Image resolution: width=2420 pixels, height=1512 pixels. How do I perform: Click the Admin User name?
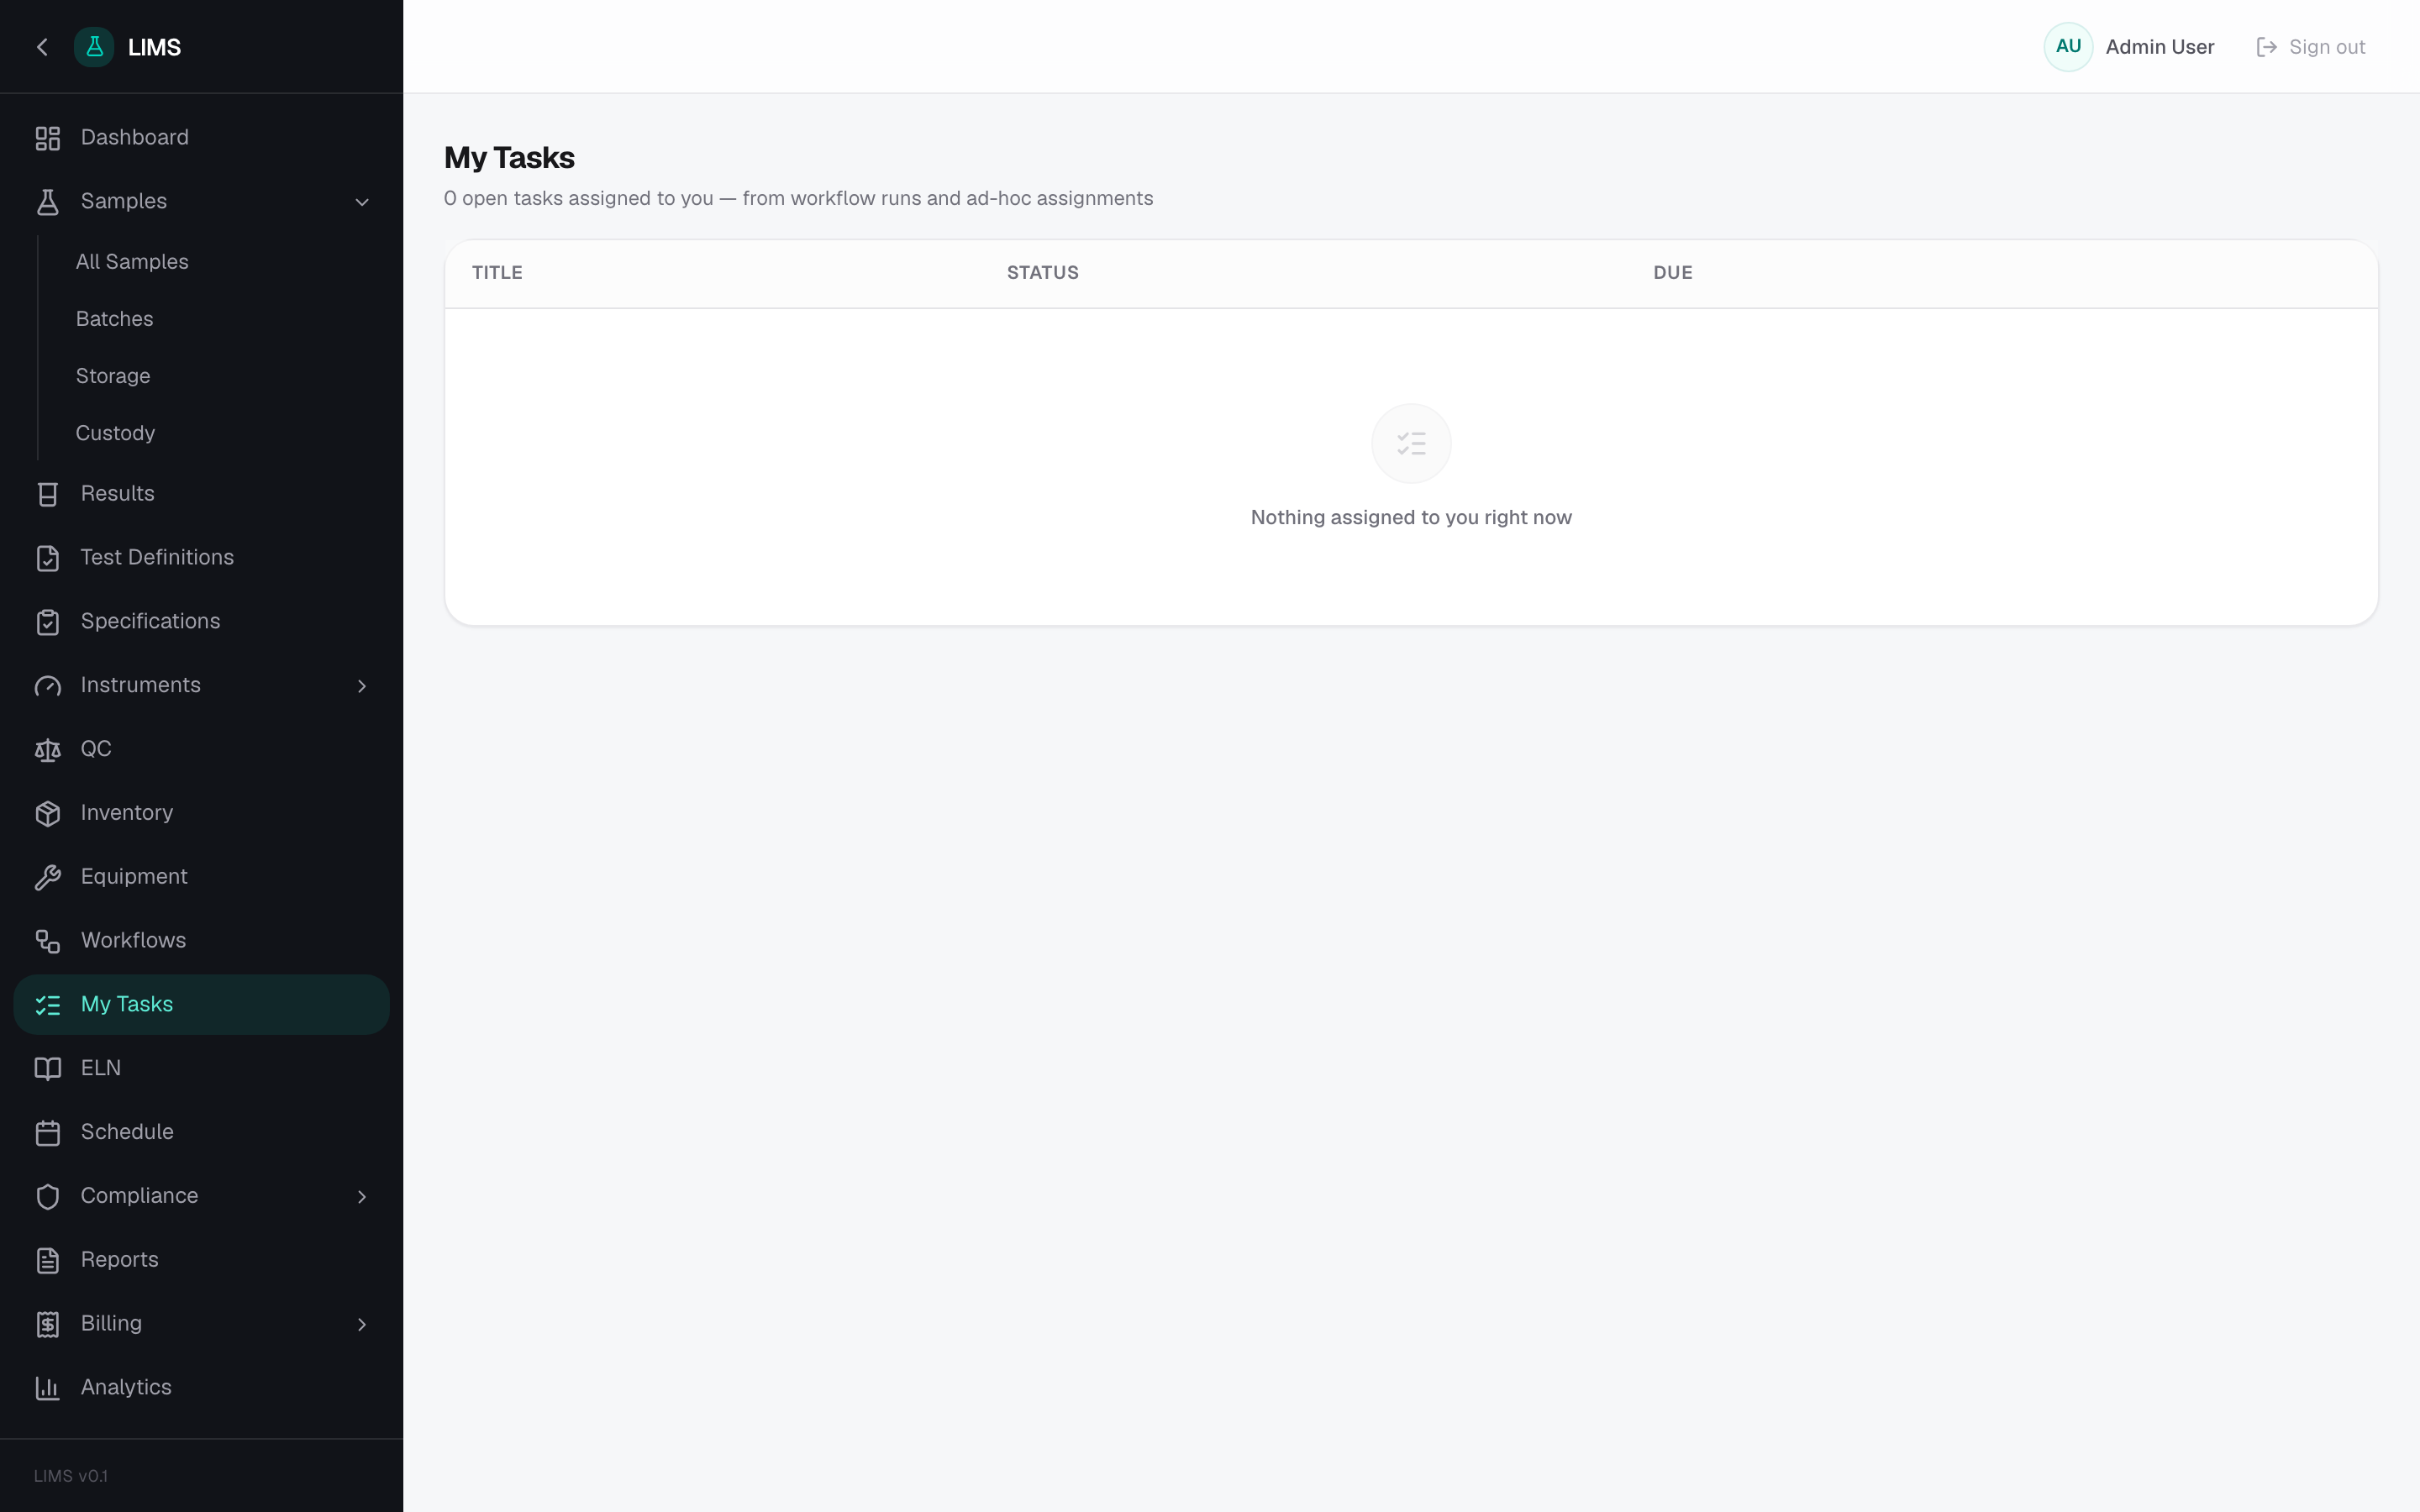tap(2159, 47)
